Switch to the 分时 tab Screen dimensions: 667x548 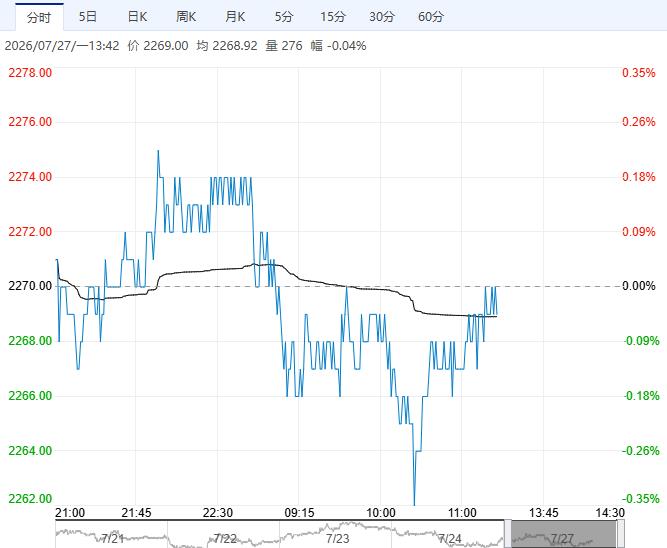tap(39, 17)
